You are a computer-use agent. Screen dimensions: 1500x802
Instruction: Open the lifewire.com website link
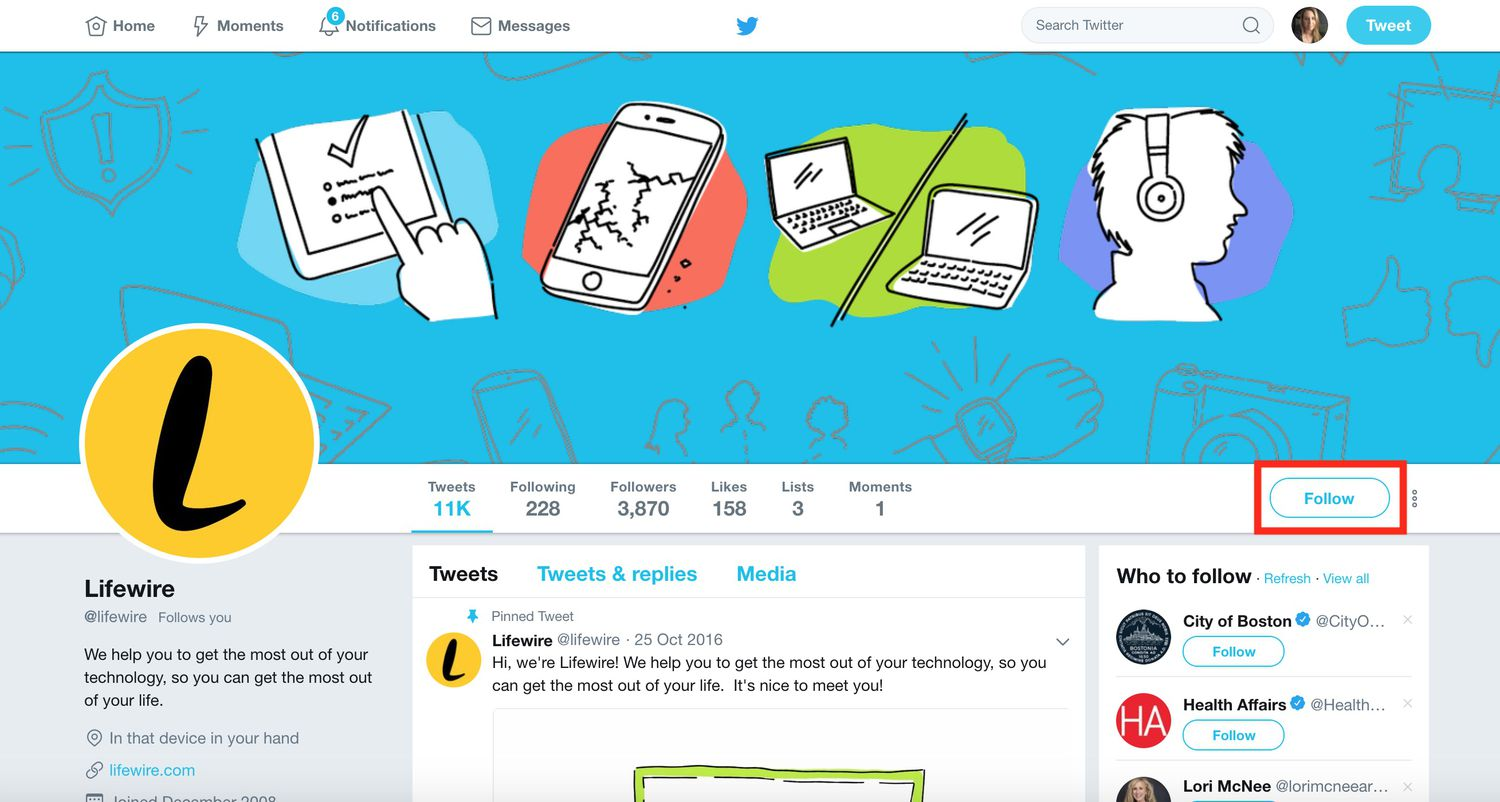[x=152, y=770]
